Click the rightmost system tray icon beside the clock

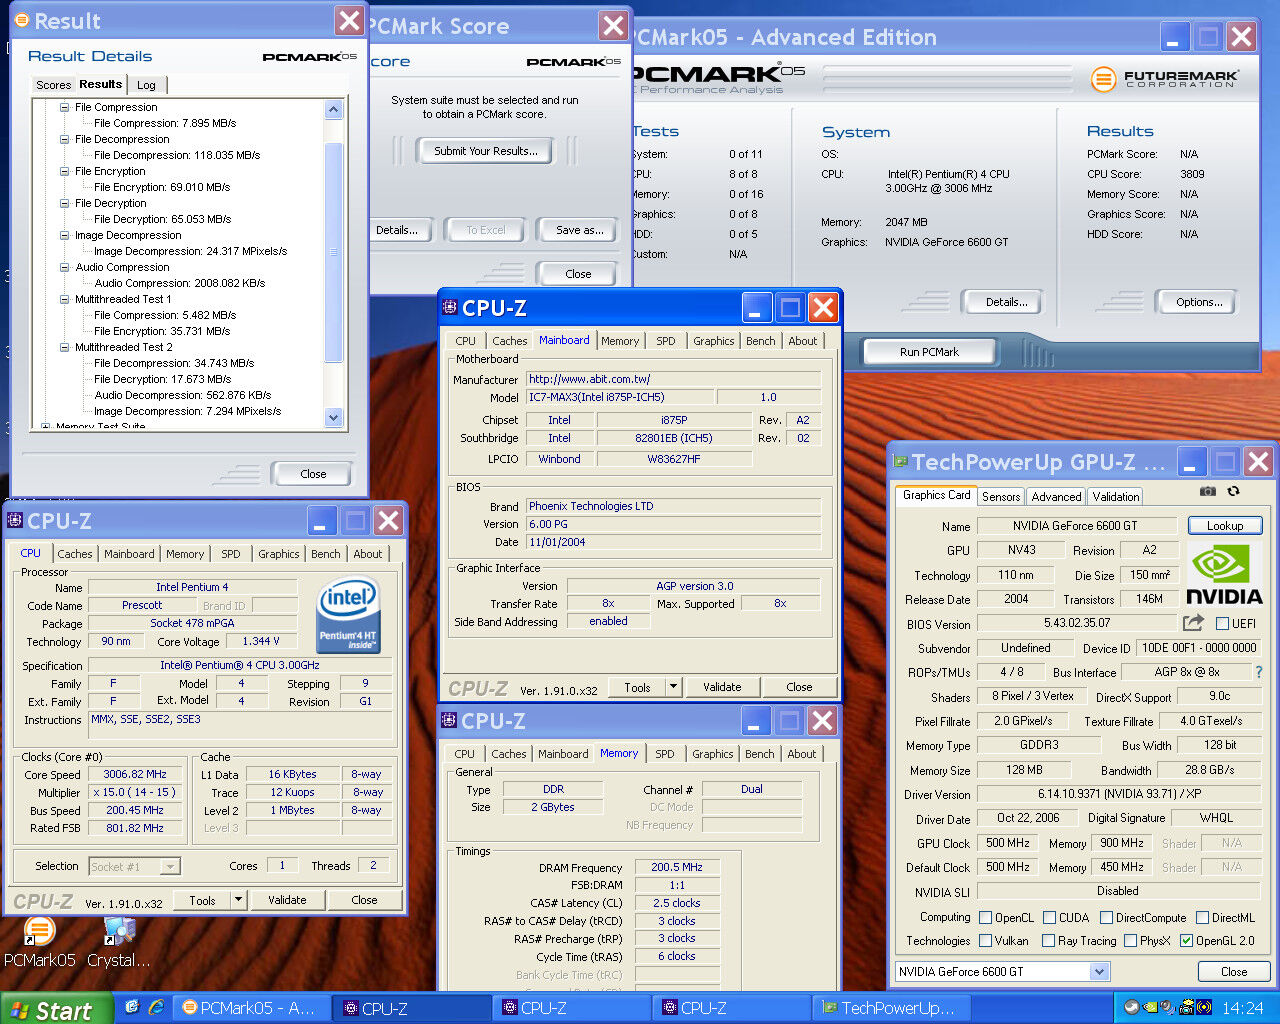1204,1008
